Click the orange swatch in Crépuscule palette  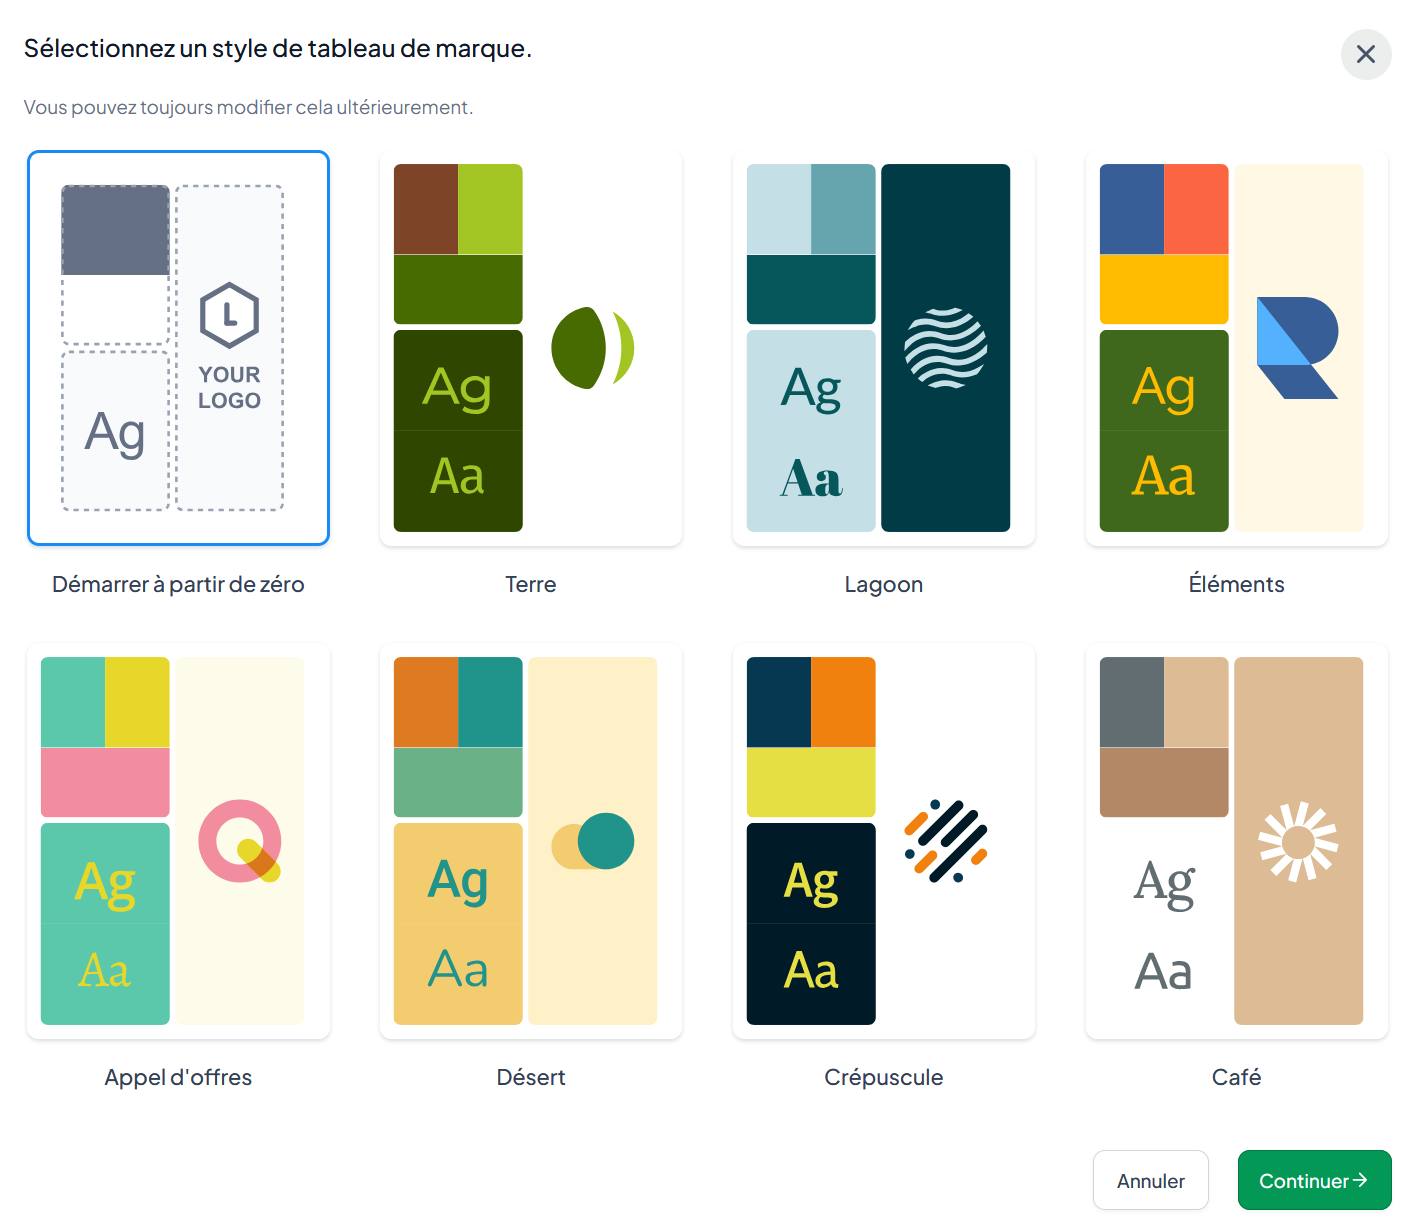click(x=843, y=702)
